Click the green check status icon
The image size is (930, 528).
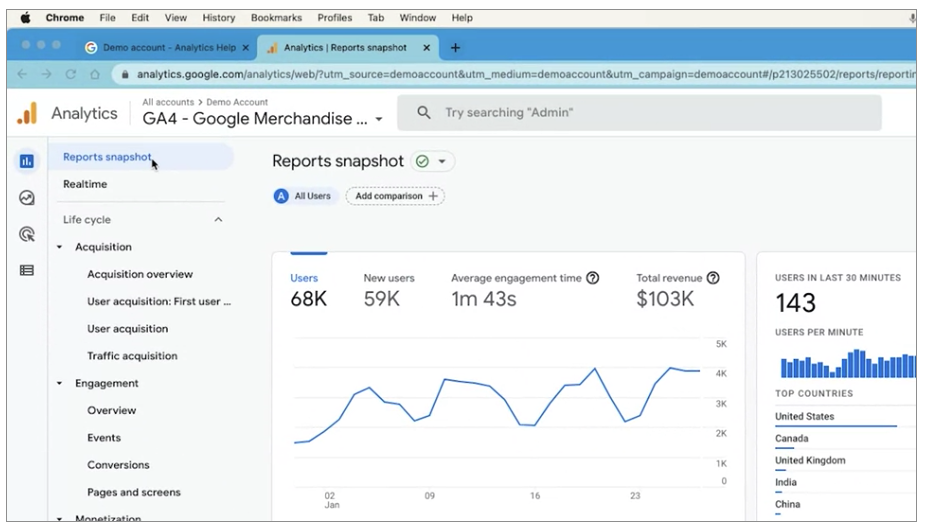pyautogui.click(x=422, y=161)
